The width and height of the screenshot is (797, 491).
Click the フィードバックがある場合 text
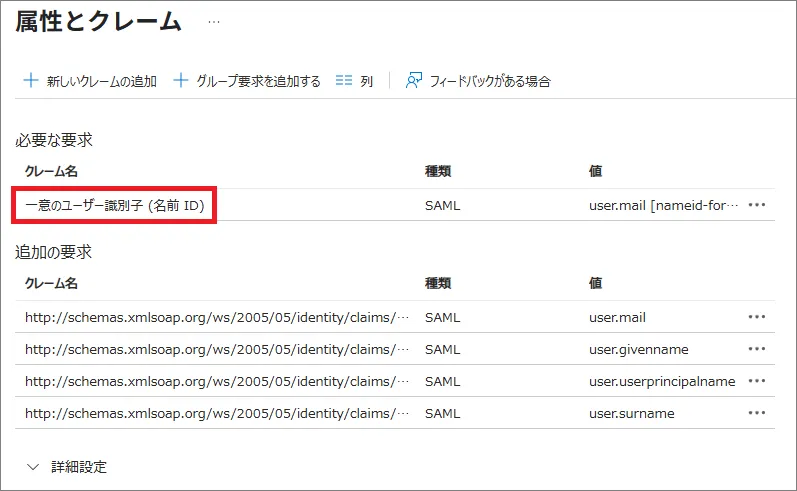point(490,81)
